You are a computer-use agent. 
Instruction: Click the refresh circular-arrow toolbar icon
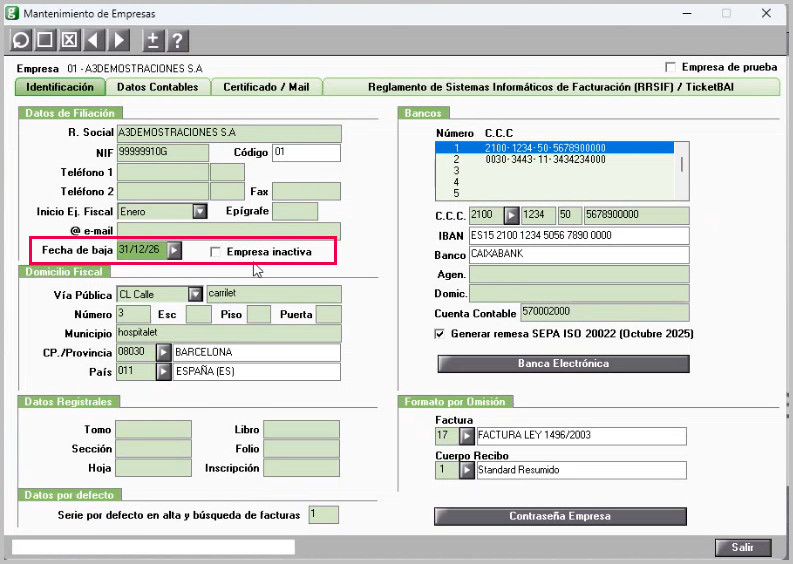[21, 40]
